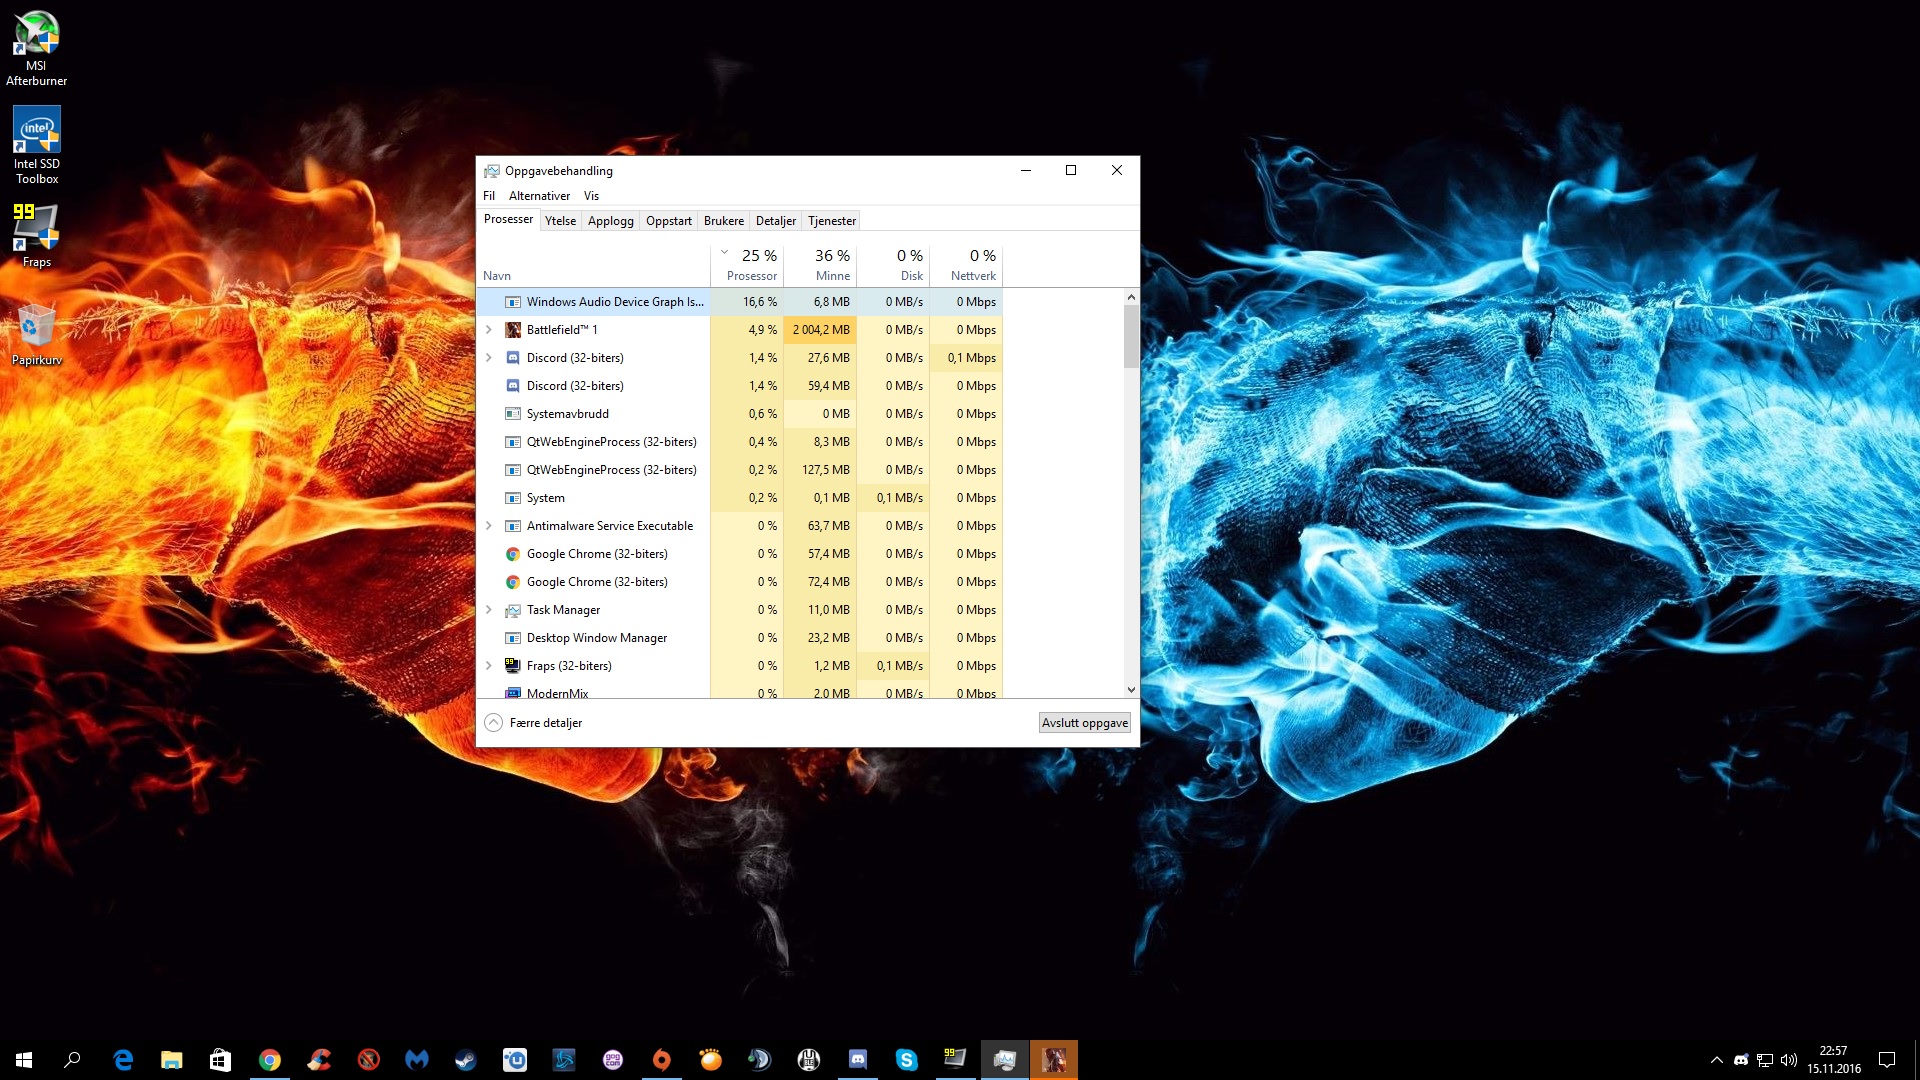
Task: Expand the Discord process using 27,6 MB
Action: [489, 357]
